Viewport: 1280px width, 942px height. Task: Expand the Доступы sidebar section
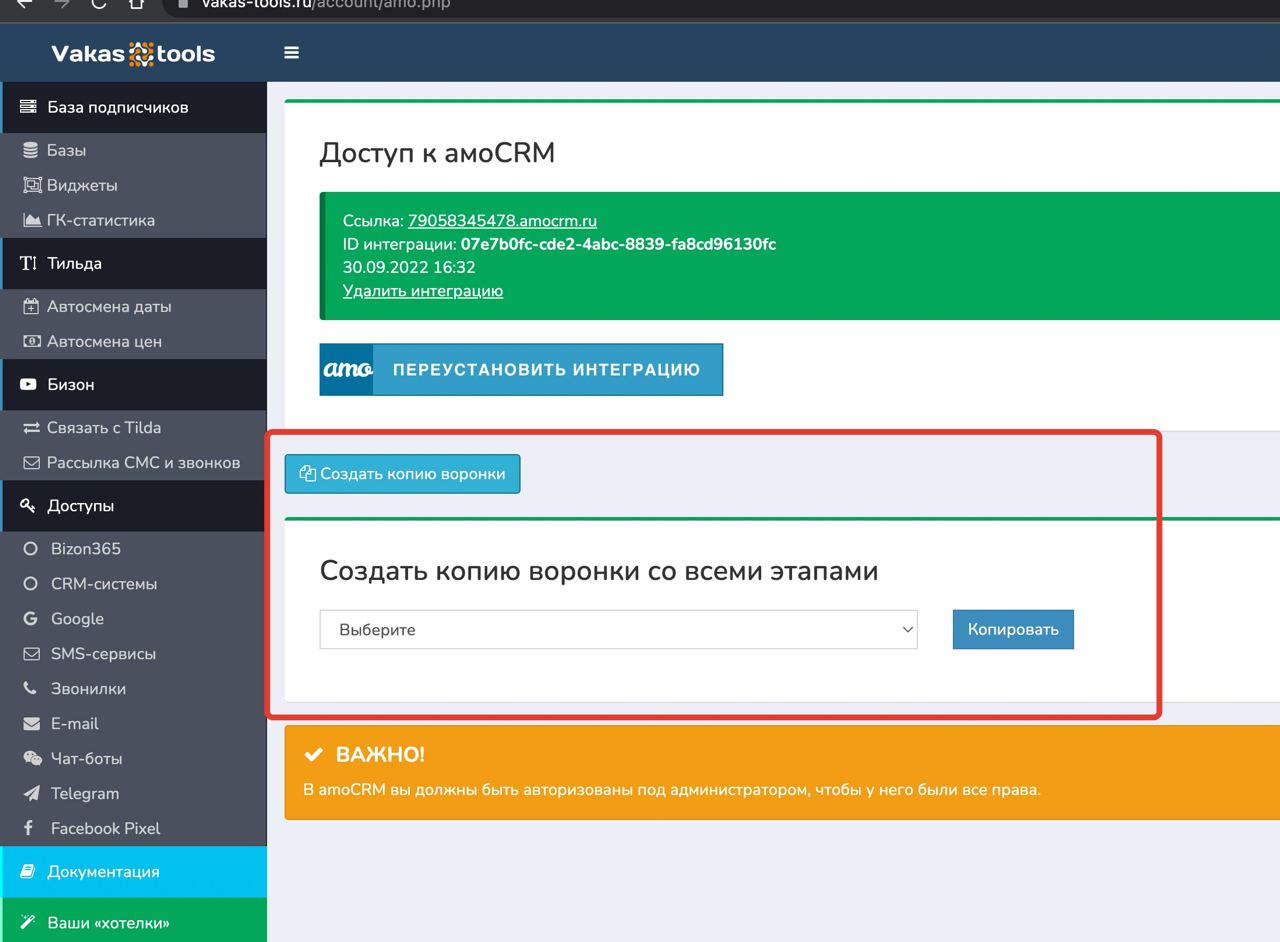pos(80,506)
